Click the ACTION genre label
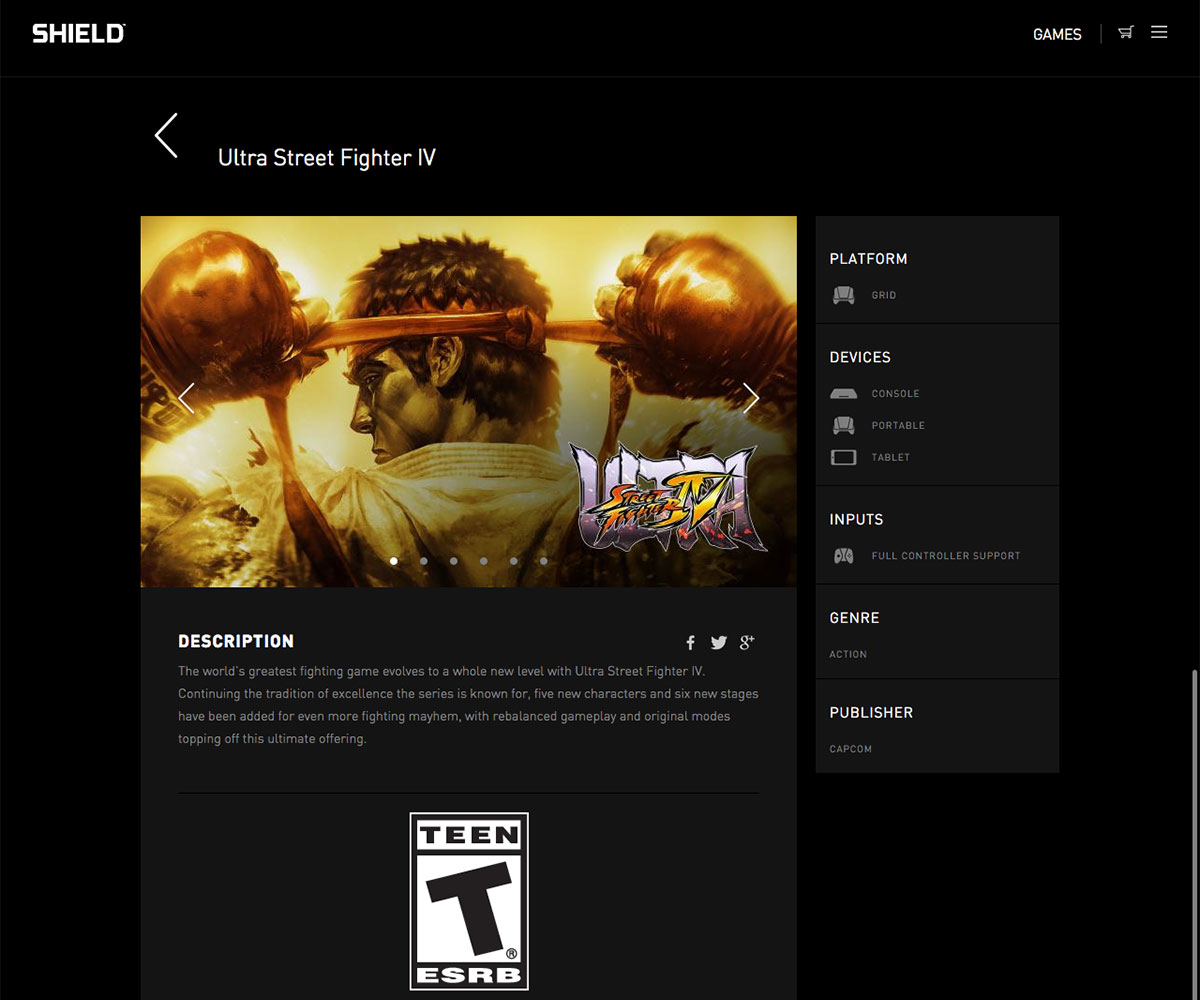 click(x=848, y=655)
